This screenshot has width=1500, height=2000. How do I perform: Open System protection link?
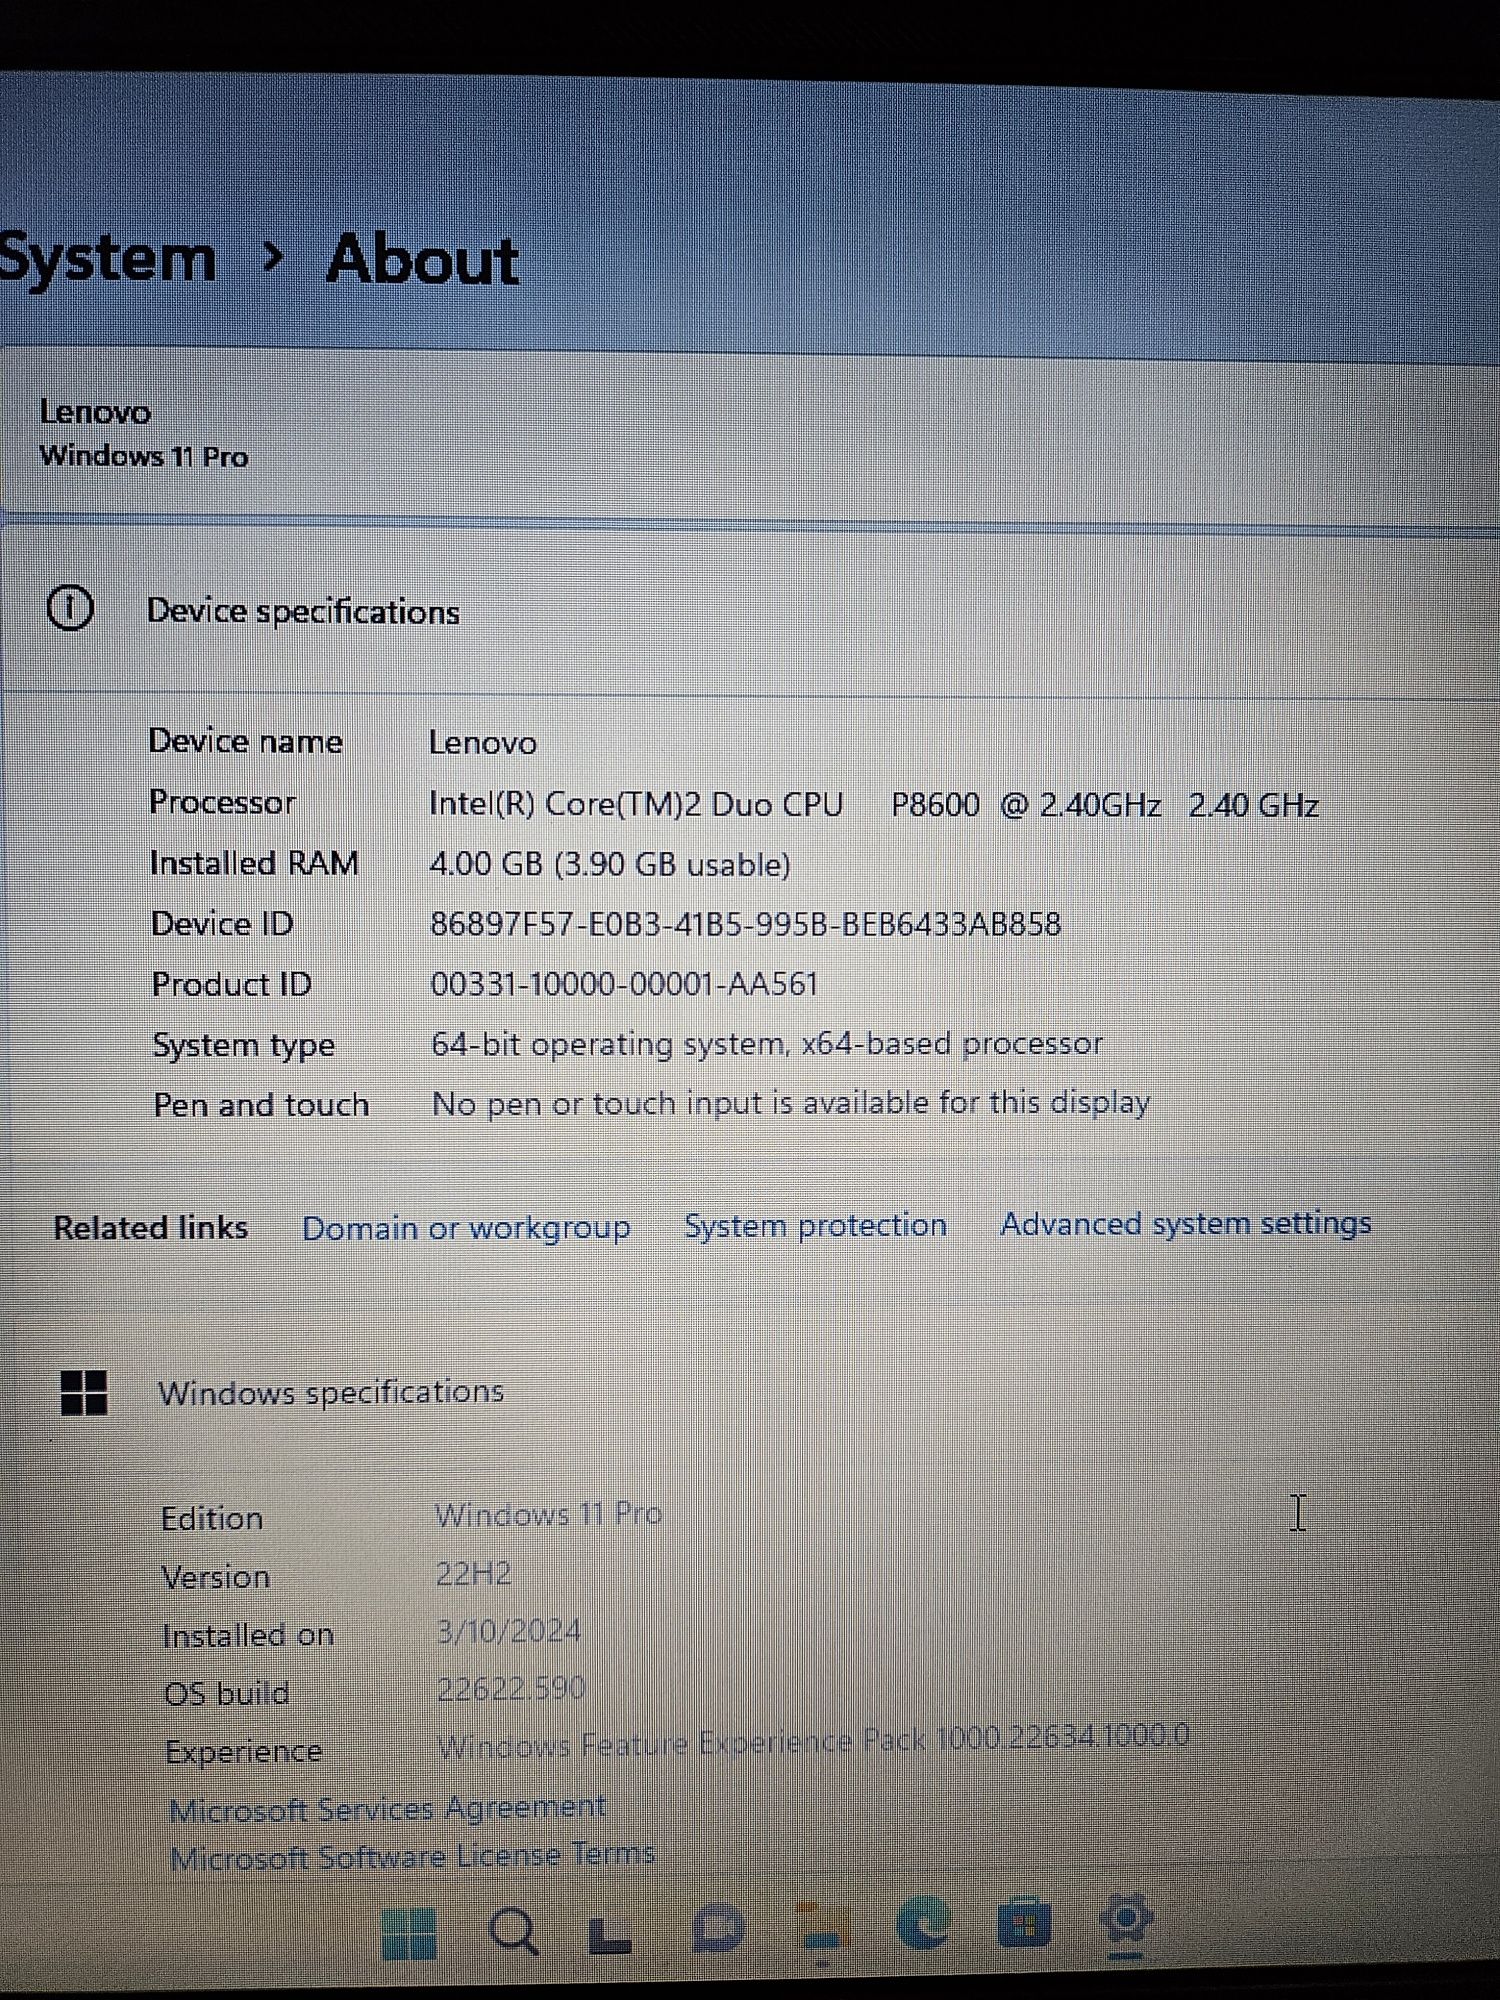coord(815,1225)
